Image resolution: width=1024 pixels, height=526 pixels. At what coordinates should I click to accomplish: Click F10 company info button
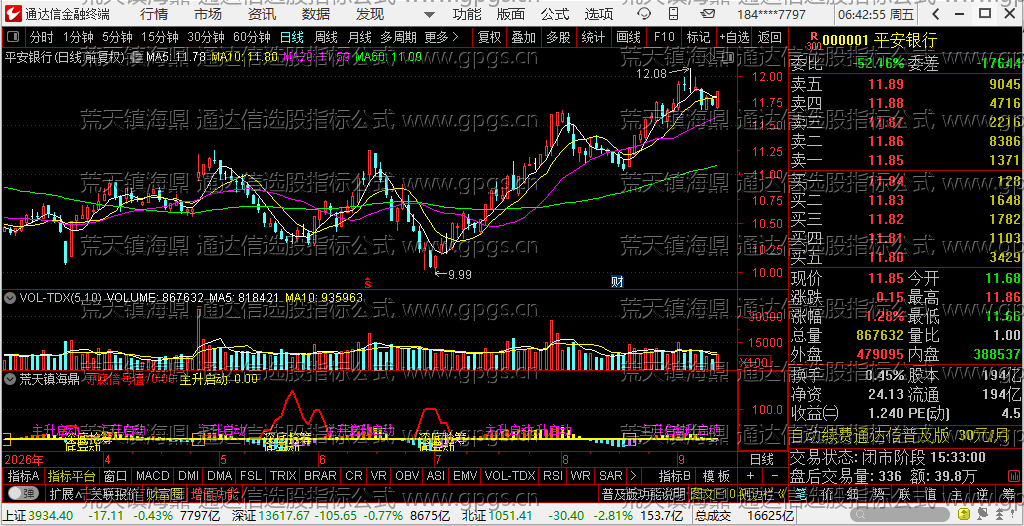pyautogui.click(x=663, y=37)
